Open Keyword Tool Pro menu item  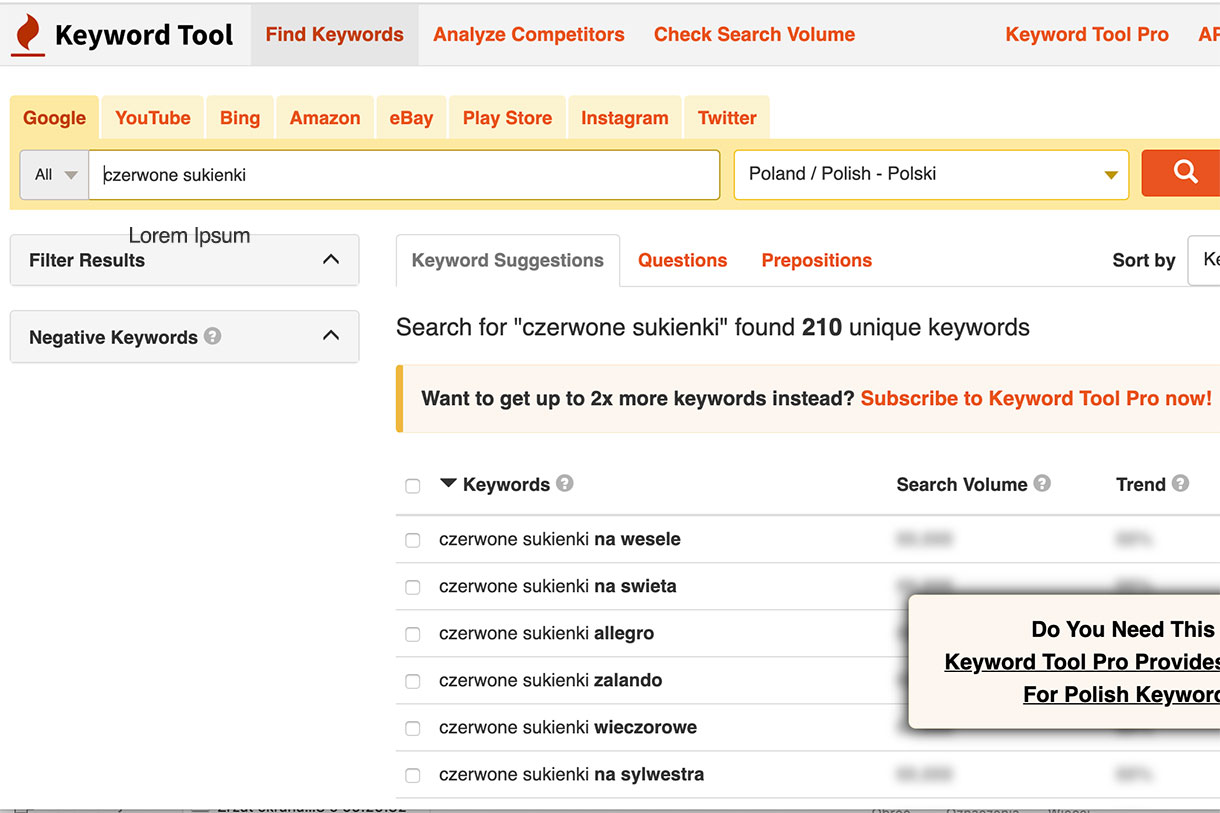click(x=1087, y=34)
